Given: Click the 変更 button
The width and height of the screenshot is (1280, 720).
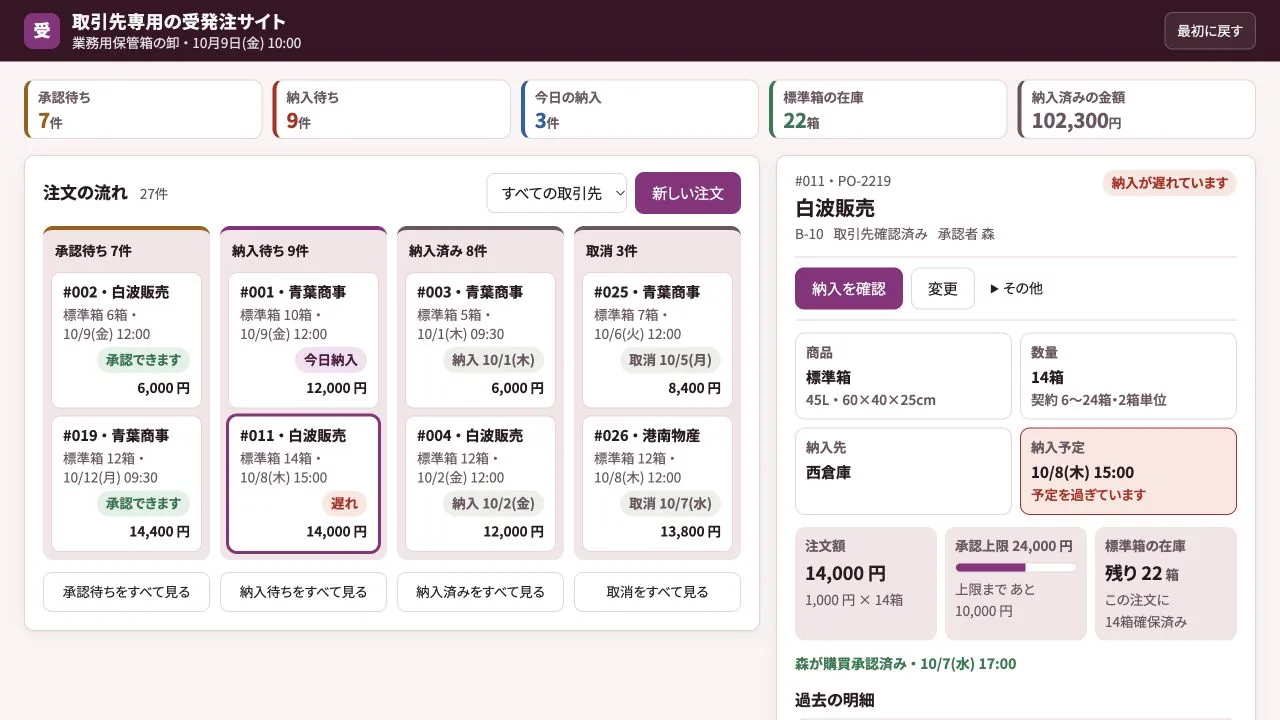Looking at the screenshot, I should pyautogui.click(x=943, y=288).
